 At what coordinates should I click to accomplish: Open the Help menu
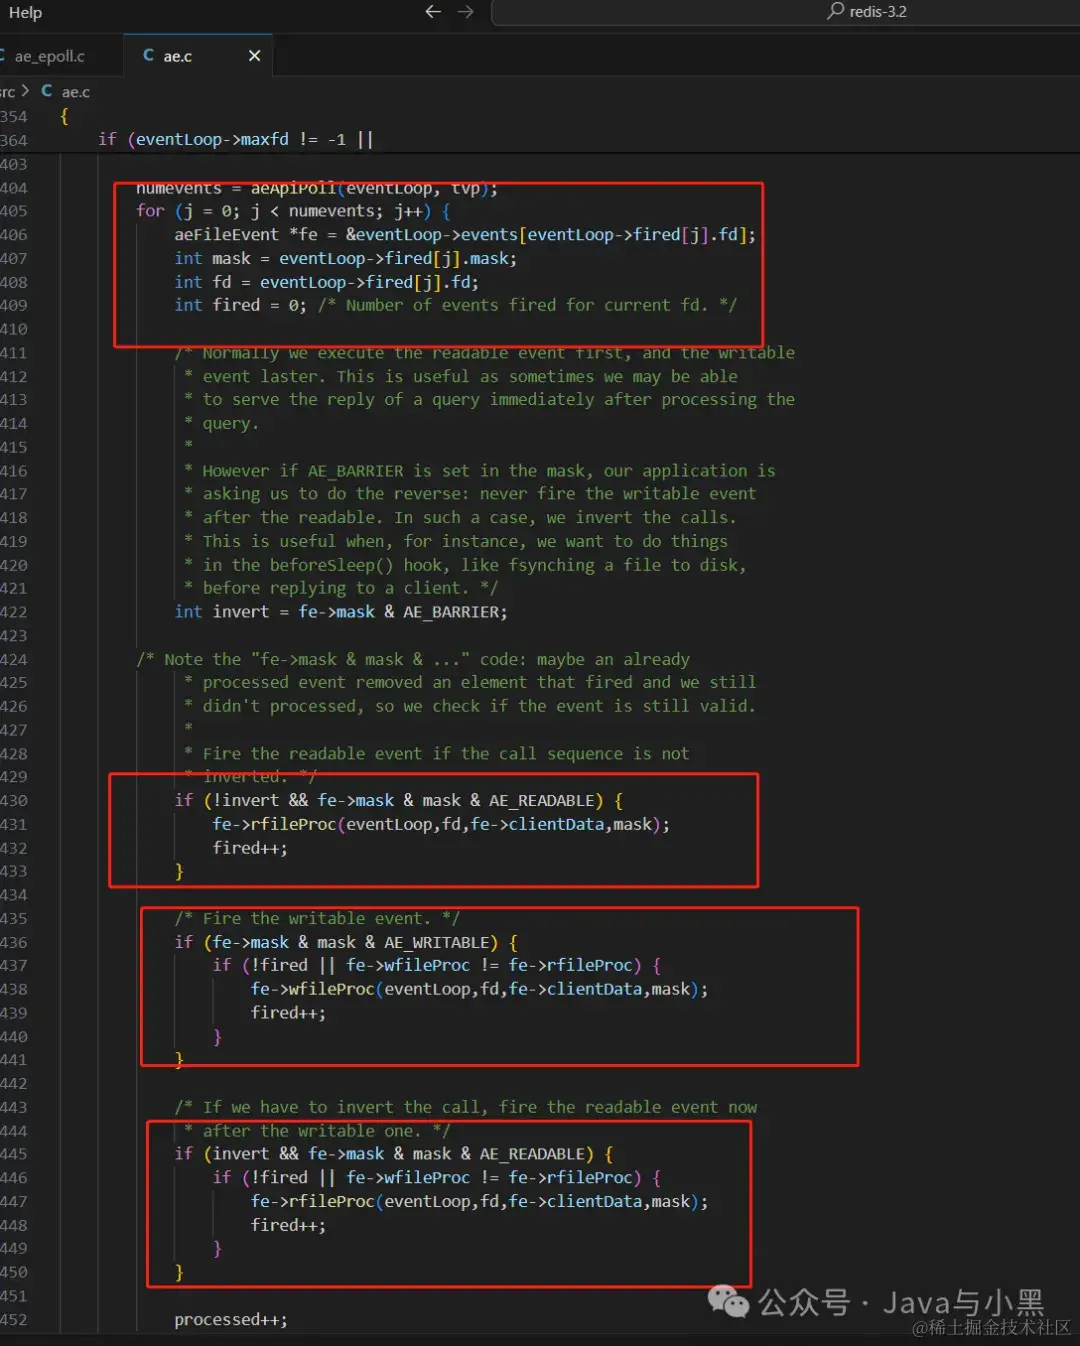pyautogui.click(x=25, y=13)
